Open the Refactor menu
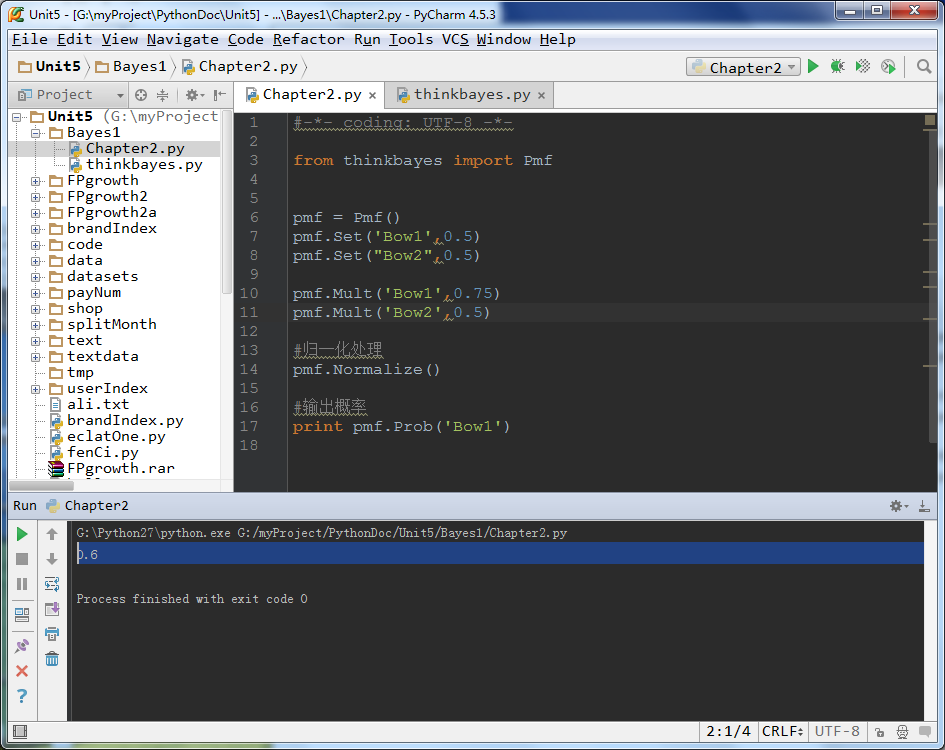Screen dimensions: 945x750 [309, 39]
